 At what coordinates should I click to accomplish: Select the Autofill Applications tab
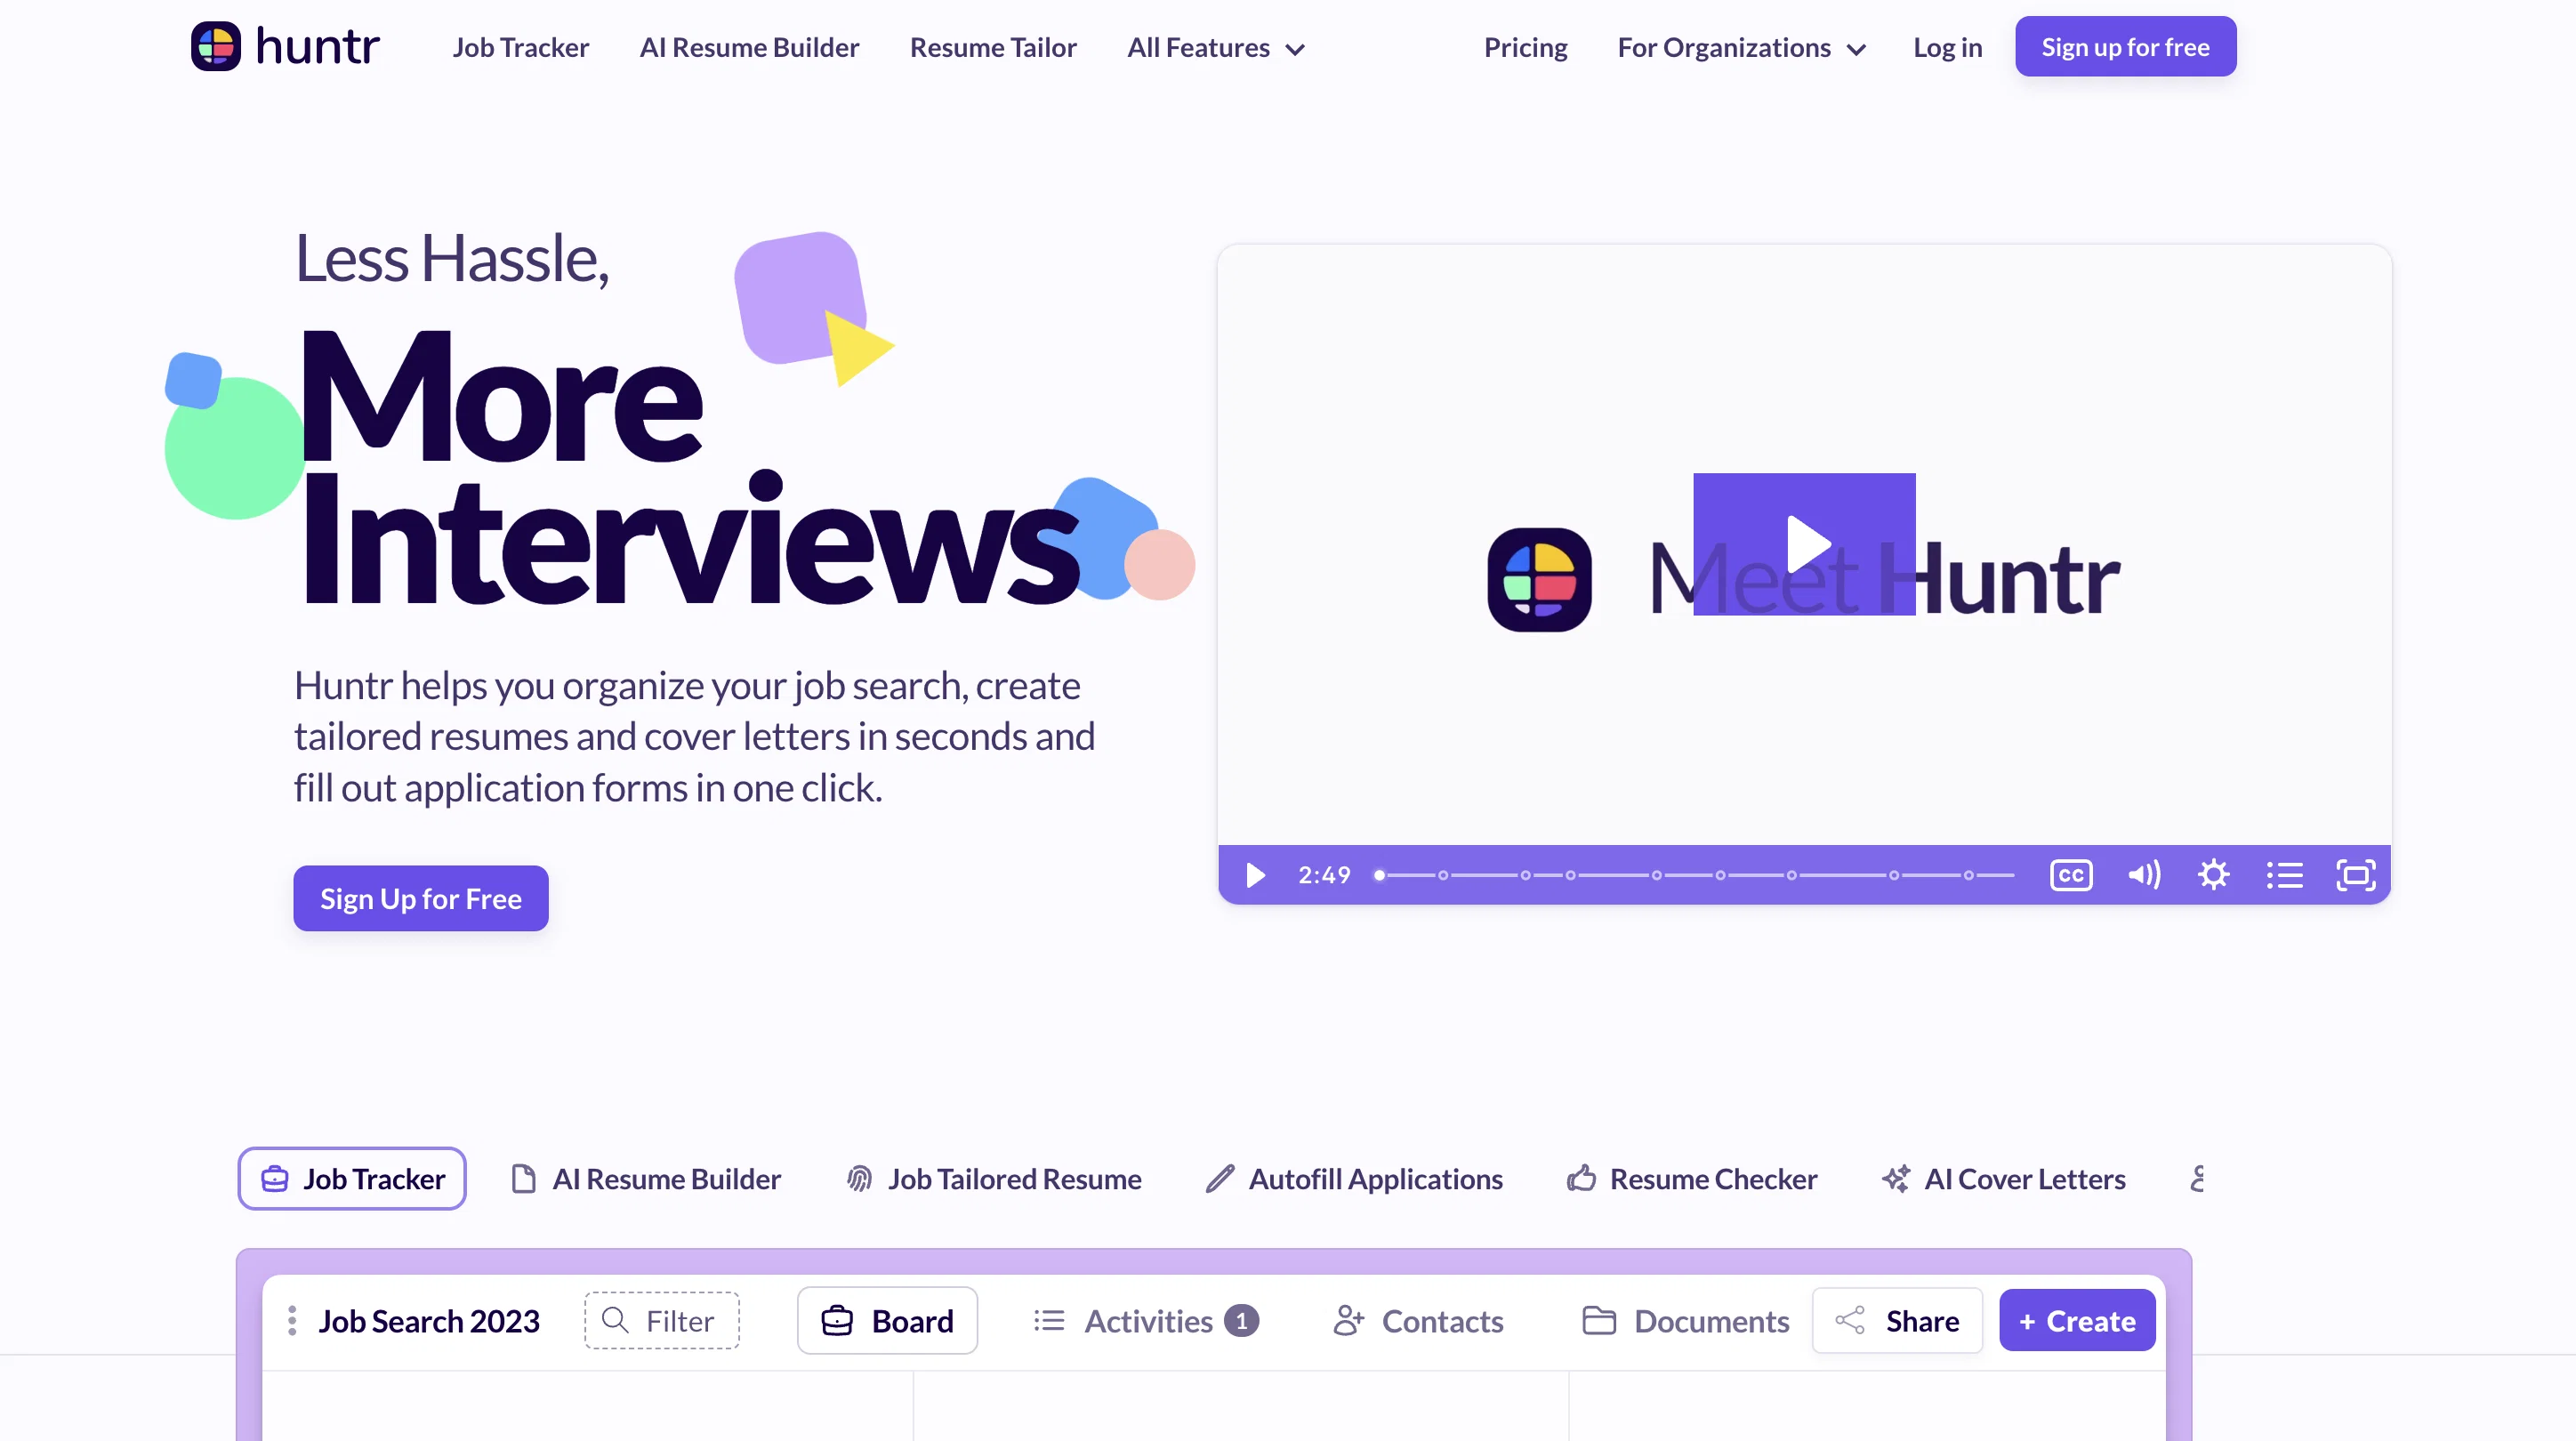coord(1354,1179)
